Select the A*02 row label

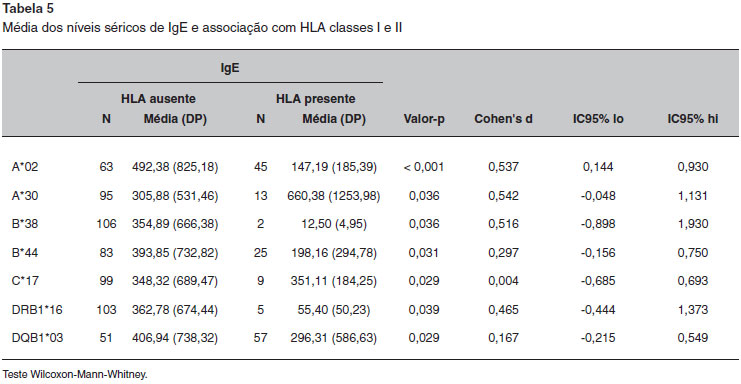pos(25,167)
